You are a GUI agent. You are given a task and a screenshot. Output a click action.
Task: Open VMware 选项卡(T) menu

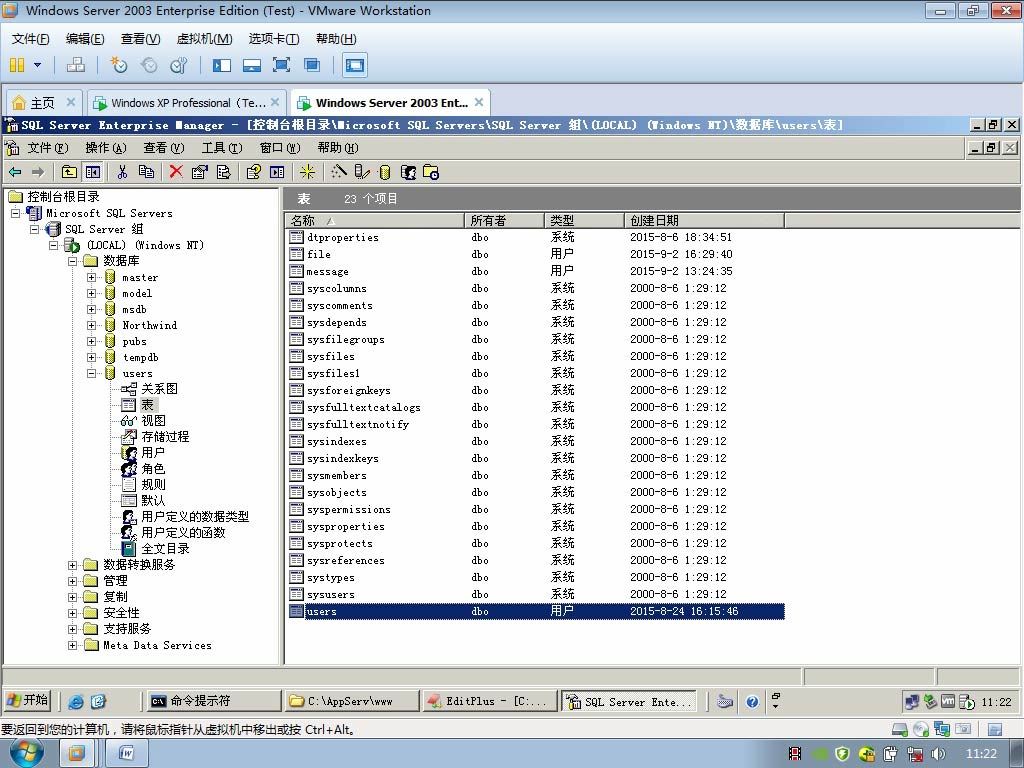click(274, 39)
